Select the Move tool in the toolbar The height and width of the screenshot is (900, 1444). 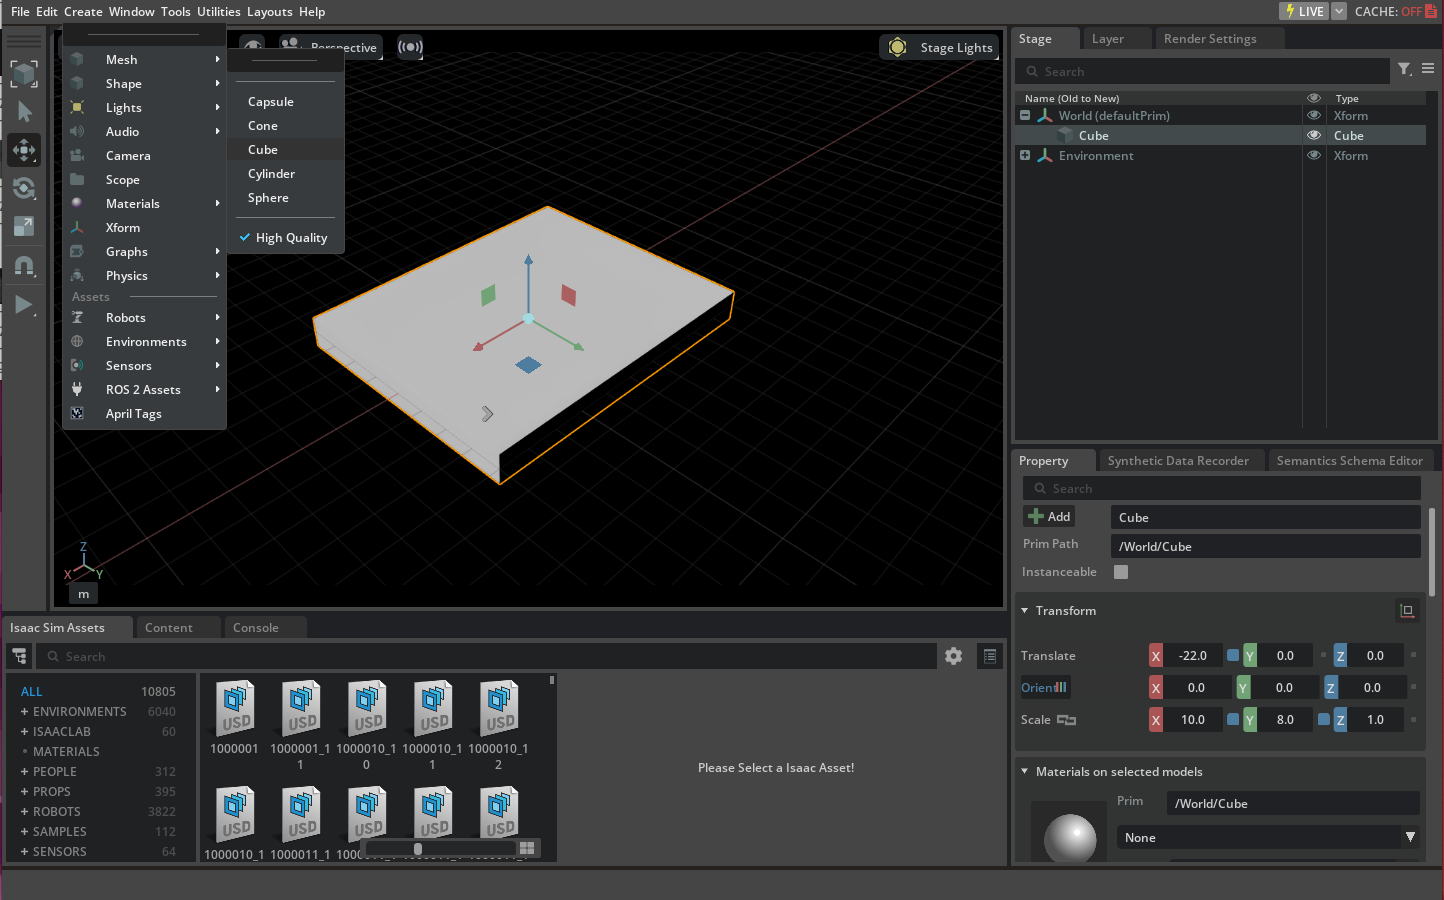pyautogui.click(x=23, y=150)
